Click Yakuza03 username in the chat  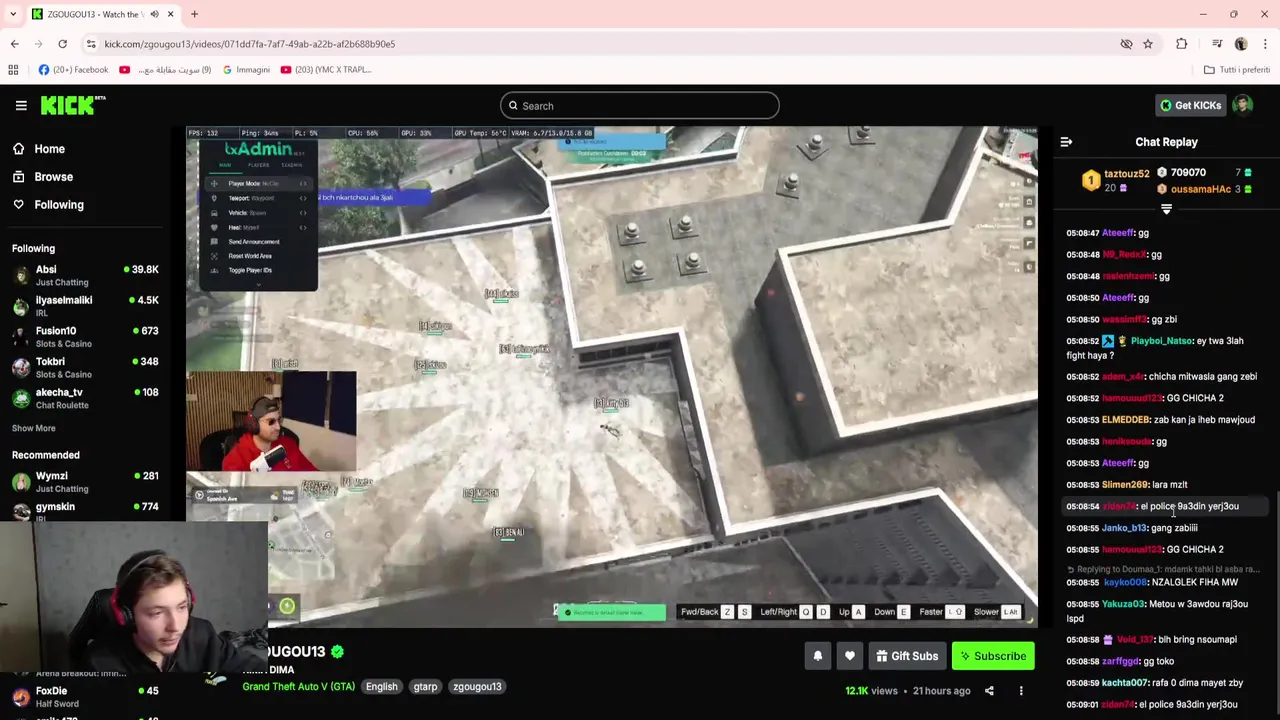click(x=1123, y=604)
